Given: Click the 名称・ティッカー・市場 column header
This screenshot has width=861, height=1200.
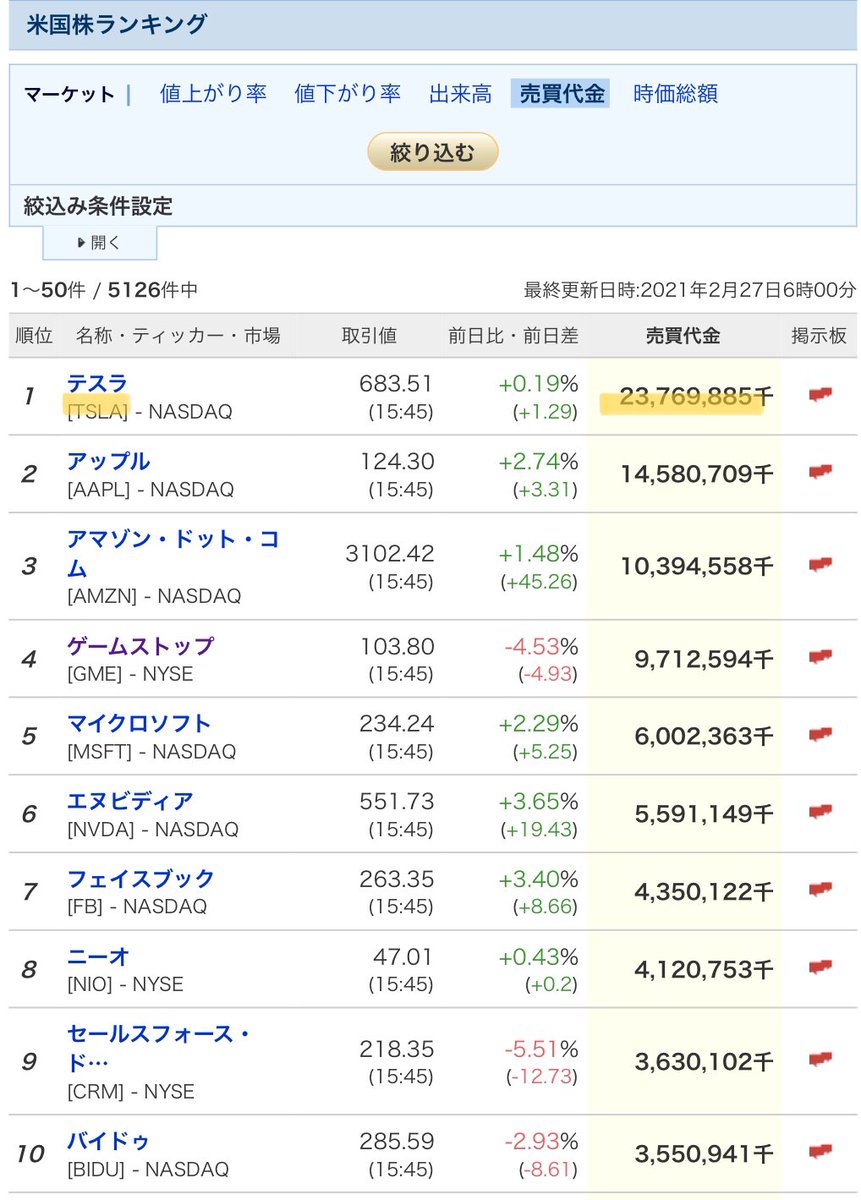Looking at the screenshot, I should click(x=178, y=336).
